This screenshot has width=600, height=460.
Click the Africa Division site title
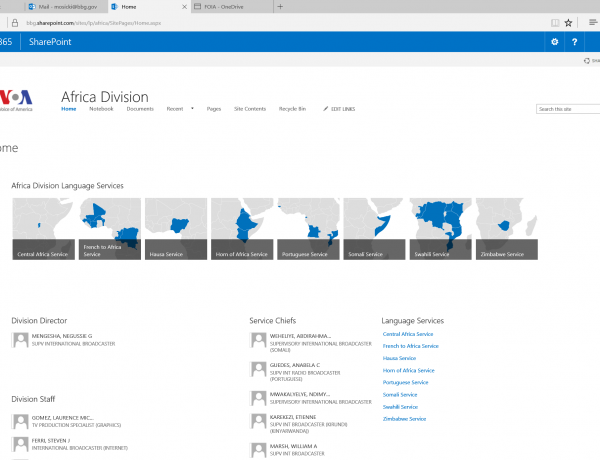click(105, 97)
